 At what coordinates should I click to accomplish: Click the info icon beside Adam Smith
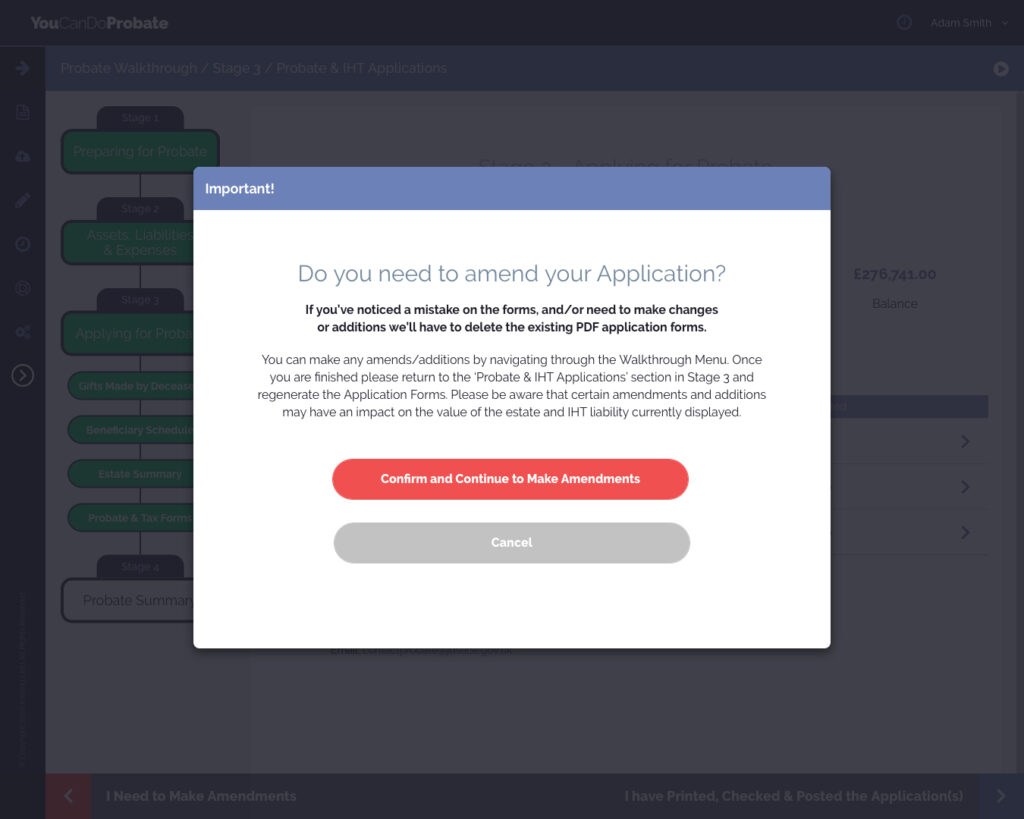coord(904,23)
